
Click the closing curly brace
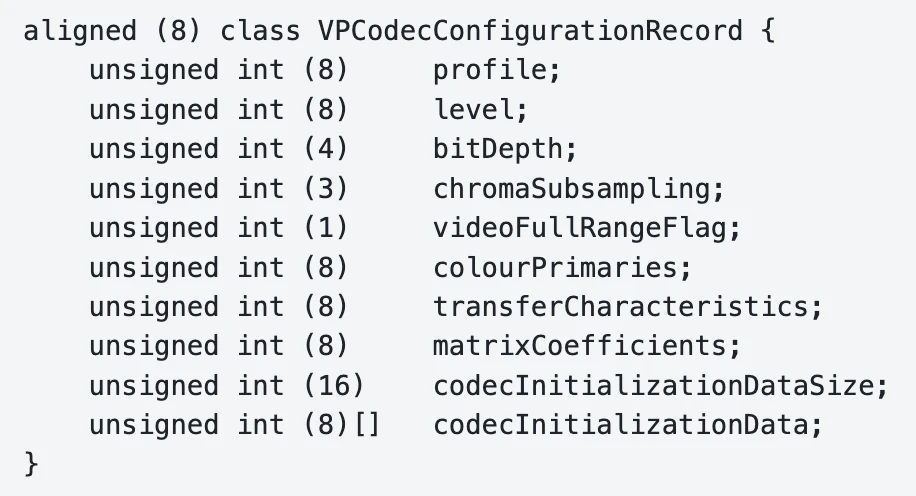click(x=30, y=465)
